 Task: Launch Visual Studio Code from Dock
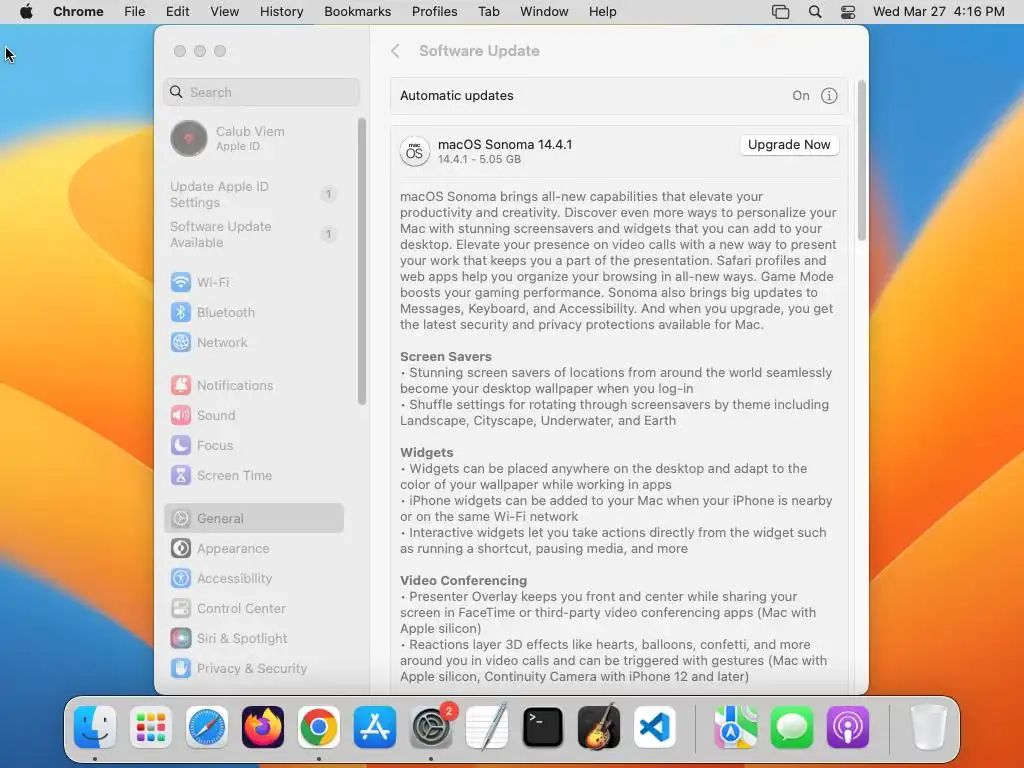(x=654, y=727)
